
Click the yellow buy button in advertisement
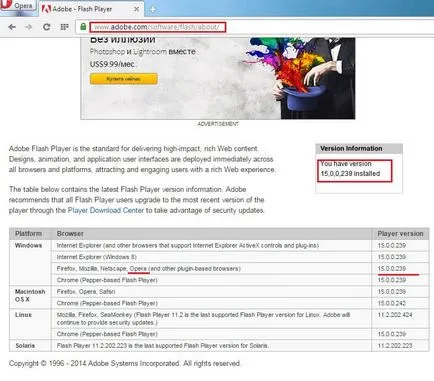tap(124, 79)
